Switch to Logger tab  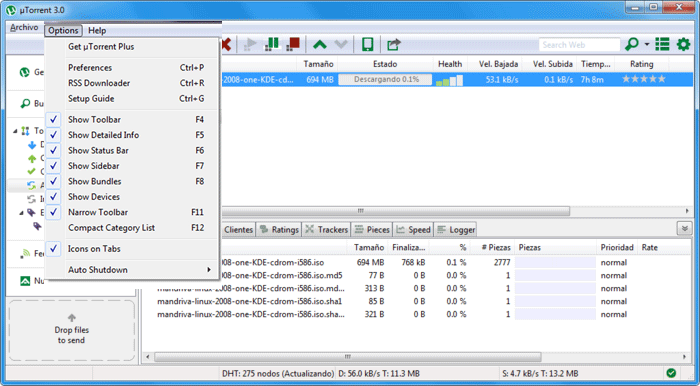pyautogui.click(x=455, y=229)
